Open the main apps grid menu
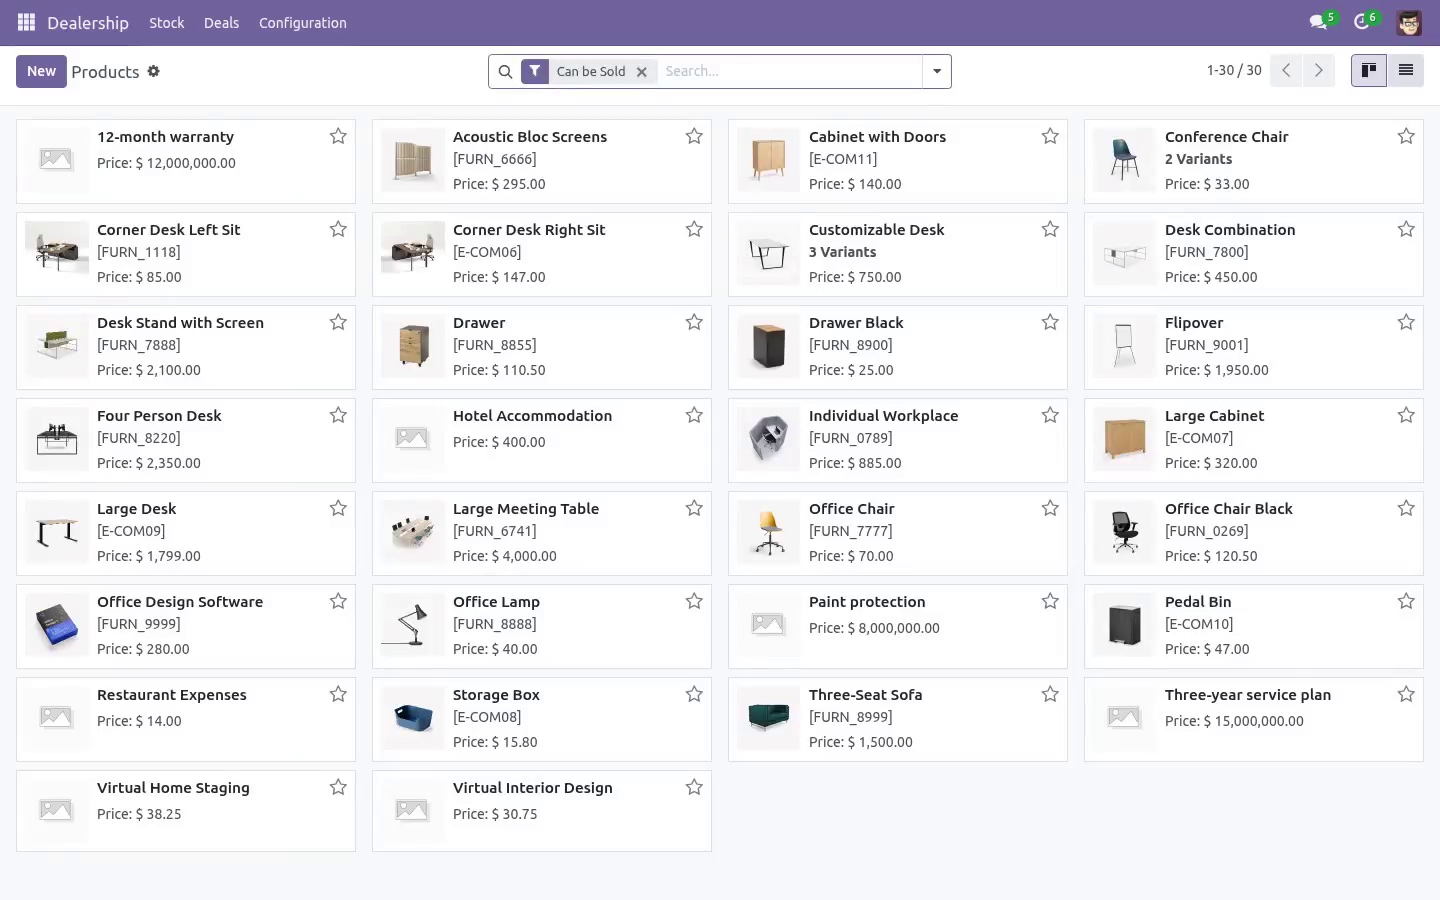This screenshot has width=1440, height=900. pos(26,22)
